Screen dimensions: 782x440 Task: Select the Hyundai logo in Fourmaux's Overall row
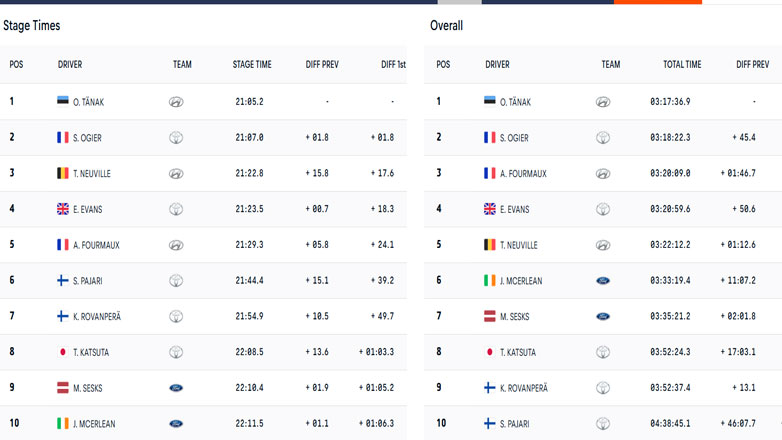click(603, 174)
